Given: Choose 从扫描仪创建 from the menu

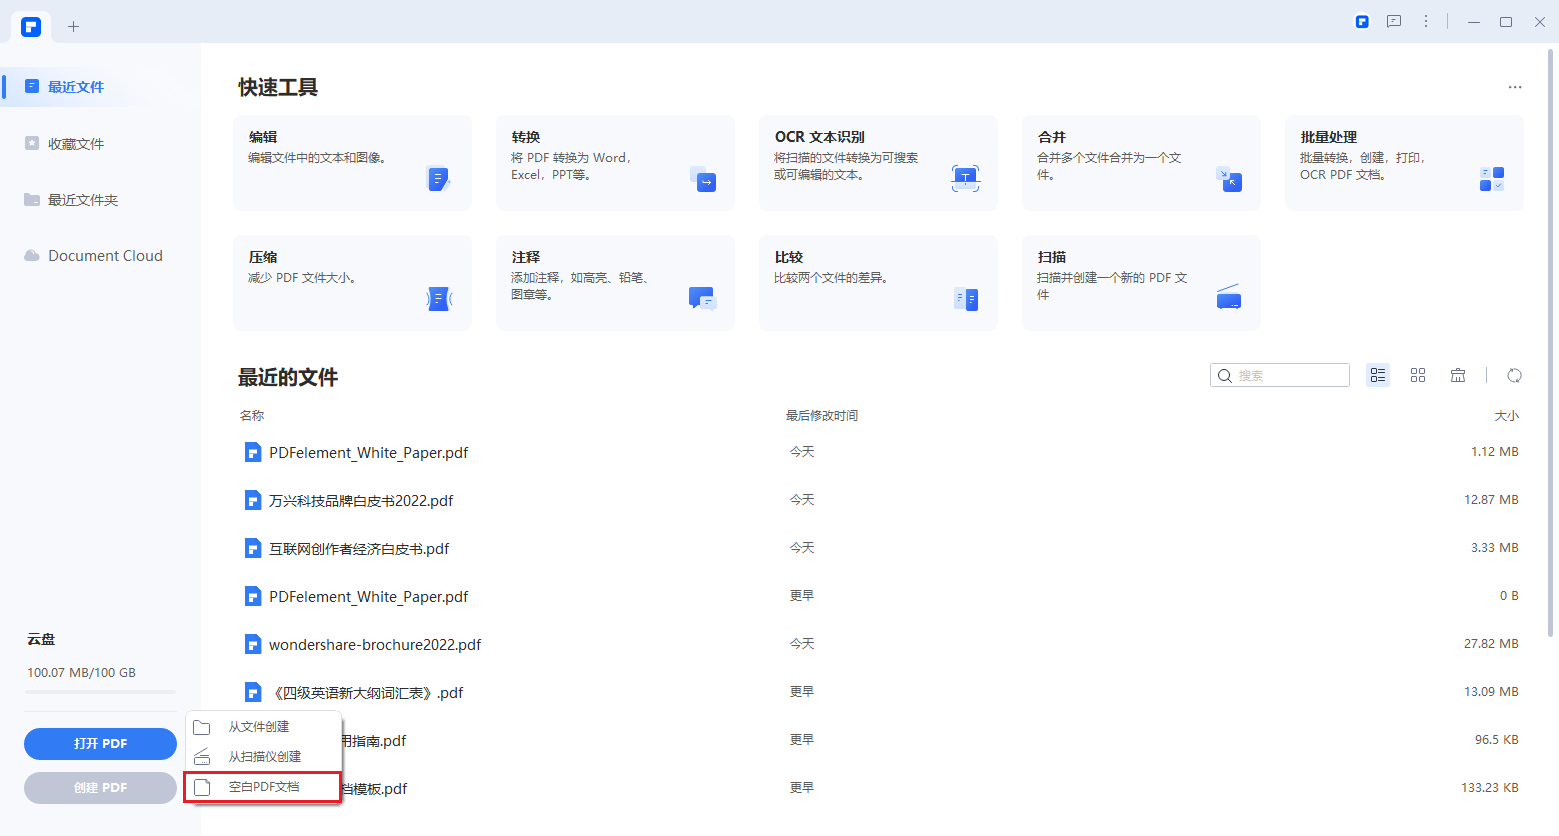Looking at the screenshot, I should pos(264,757).
